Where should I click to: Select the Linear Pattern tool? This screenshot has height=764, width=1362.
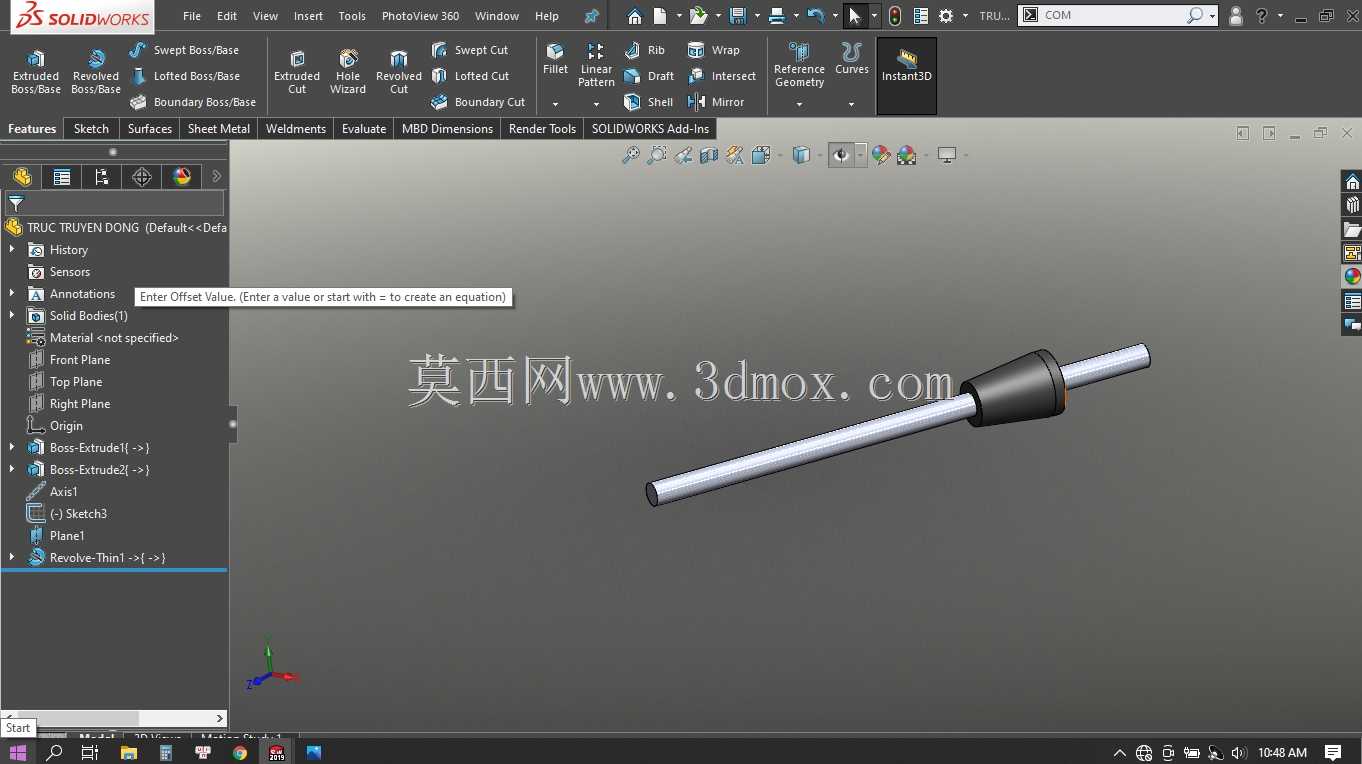[x=596, y=65]
